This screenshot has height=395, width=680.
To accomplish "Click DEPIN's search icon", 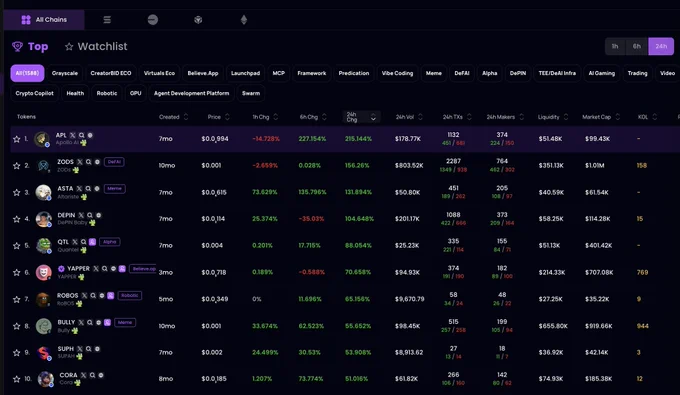I will point(90,215).
